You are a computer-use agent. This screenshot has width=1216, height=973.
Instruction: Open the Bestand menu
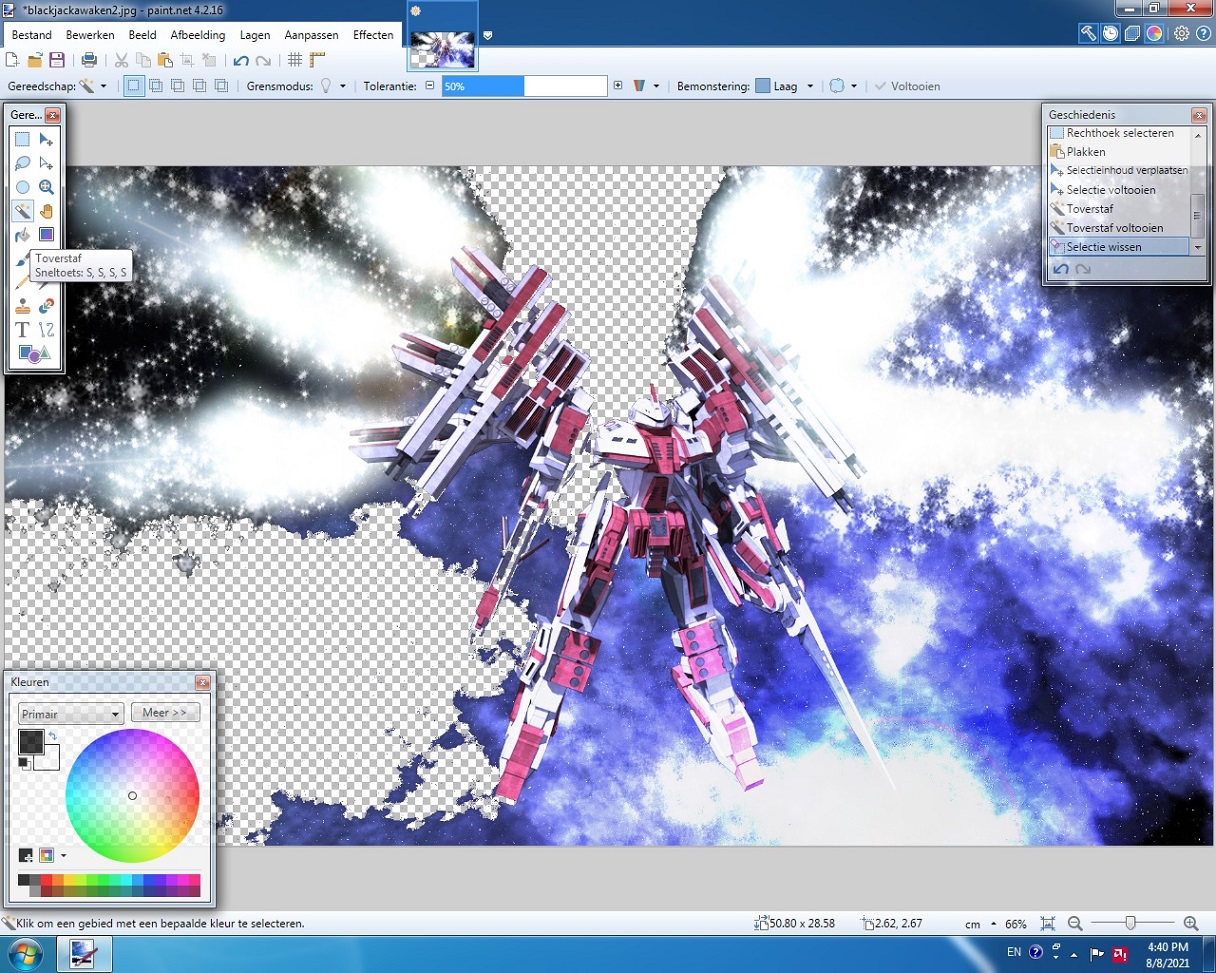coord(31,35)
